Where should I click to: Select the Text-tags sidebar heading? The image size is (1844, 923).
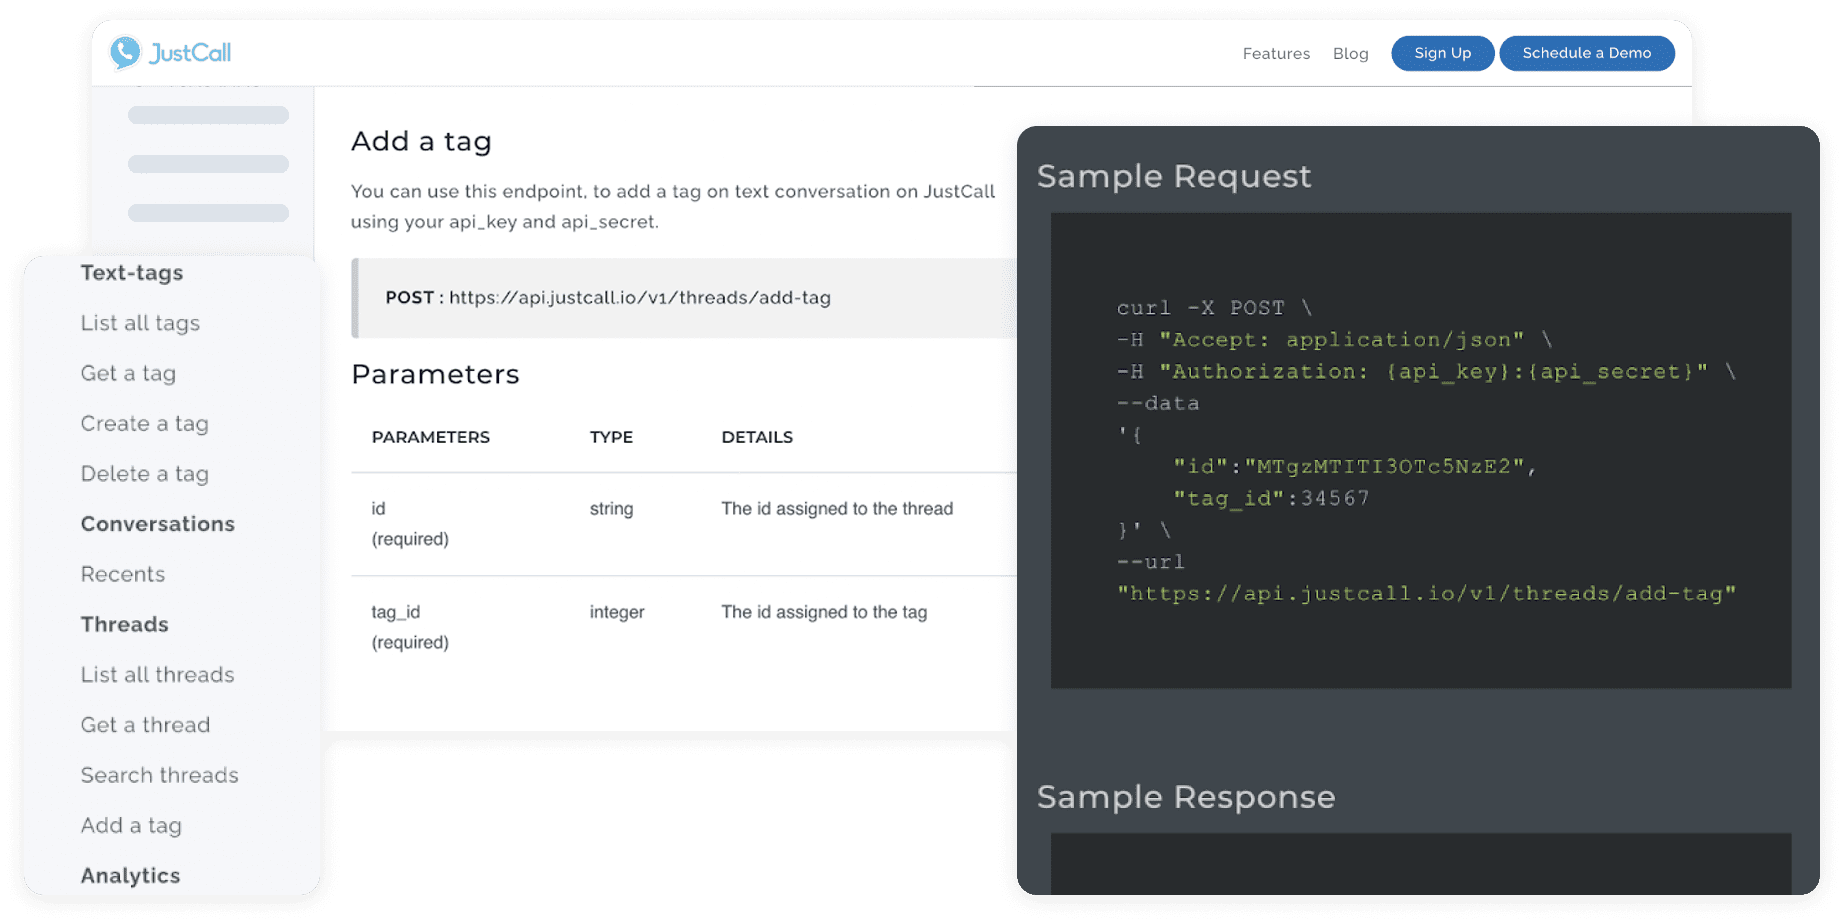pyautogui.click(x=132, y=273)
